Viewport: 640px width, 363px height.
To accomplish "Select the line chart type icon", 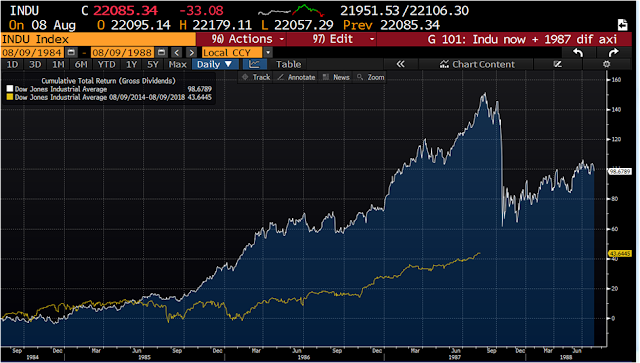I will [254, 64].
